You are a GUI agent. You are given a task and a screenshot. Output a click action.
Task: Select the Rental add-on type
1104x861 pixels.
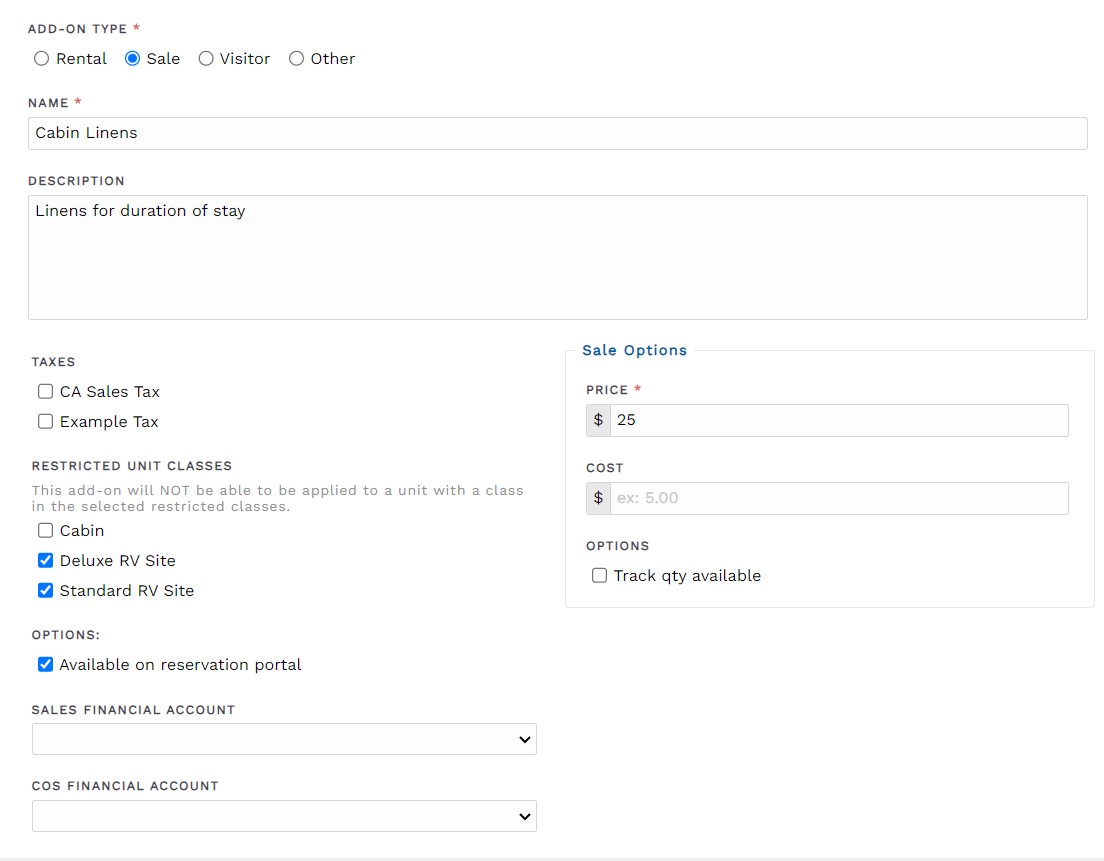[x=42, y=59]
